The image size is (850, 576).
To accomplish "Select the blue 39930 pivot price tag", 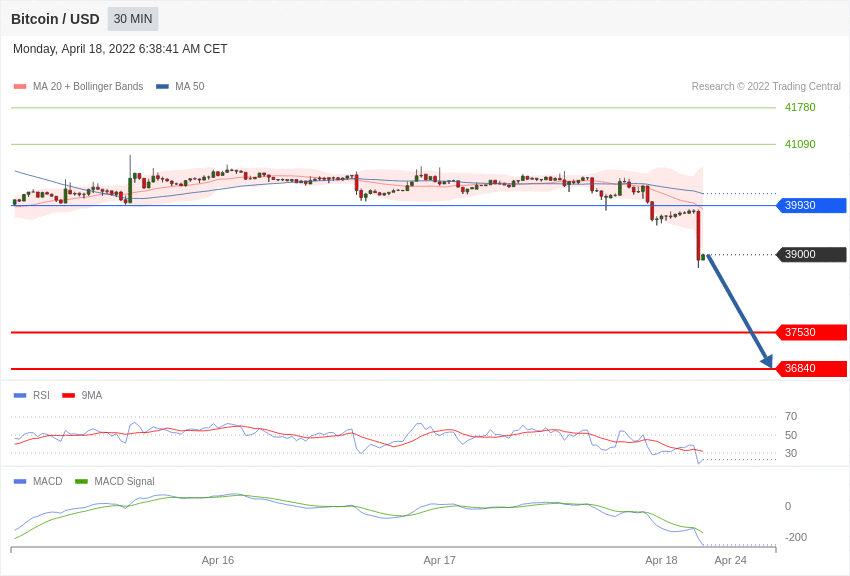I will pos(811,206).
